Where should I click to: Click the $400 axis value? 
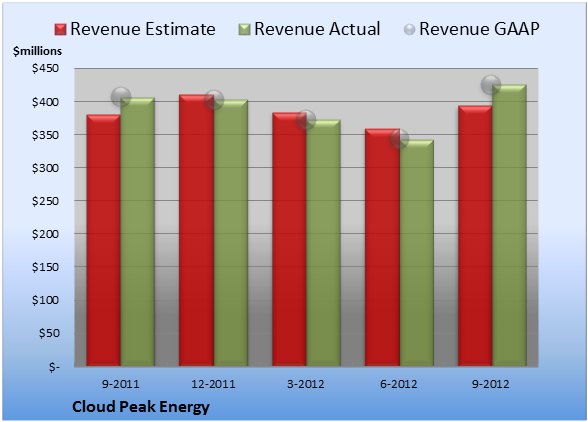(45, 102)
